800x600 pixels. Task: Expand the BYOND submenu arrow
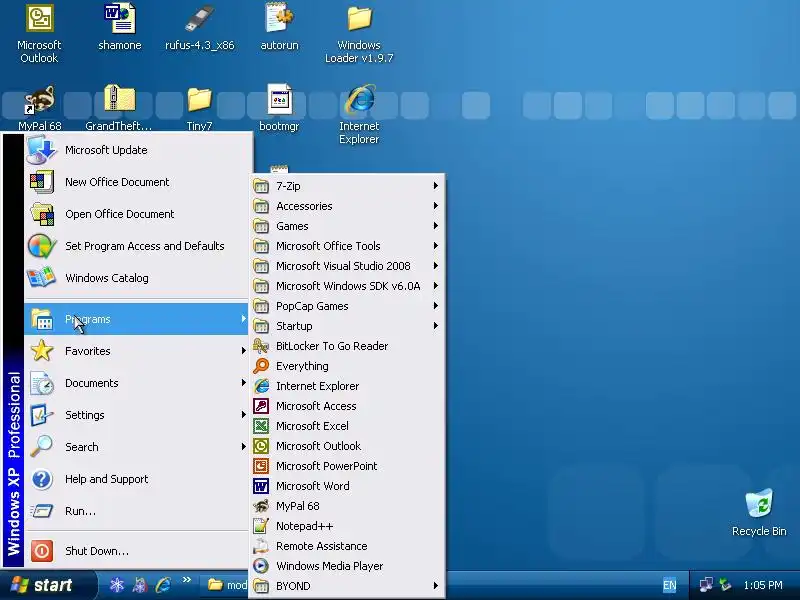click(436, 586)
